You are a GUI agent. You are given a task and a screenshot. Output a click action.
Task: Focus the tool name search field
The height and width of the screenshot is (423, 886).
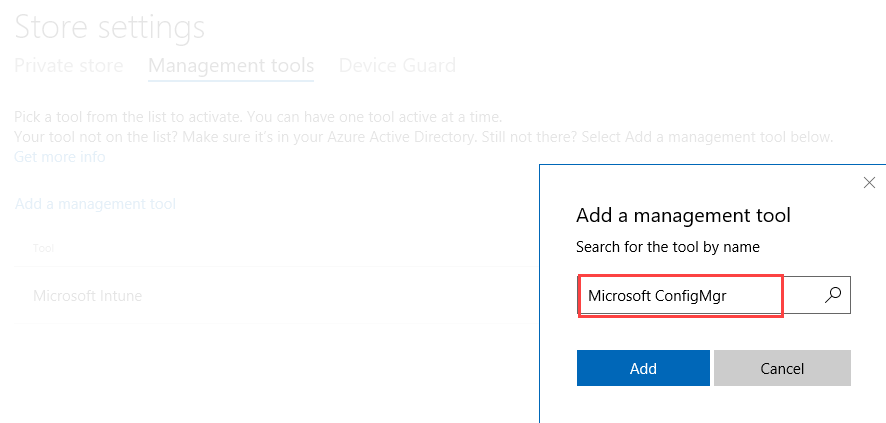(700, 295)
